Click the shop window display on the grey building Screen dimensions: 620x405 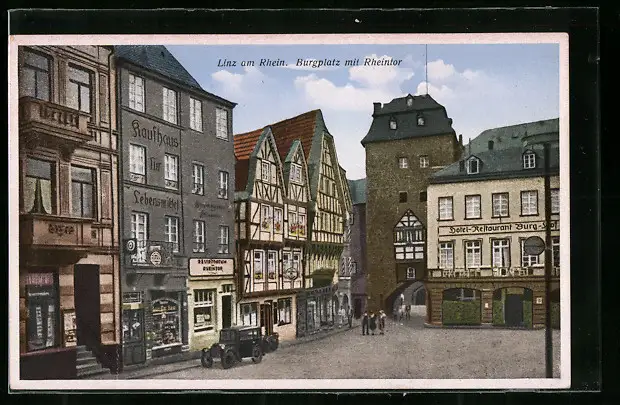point(164,322)
